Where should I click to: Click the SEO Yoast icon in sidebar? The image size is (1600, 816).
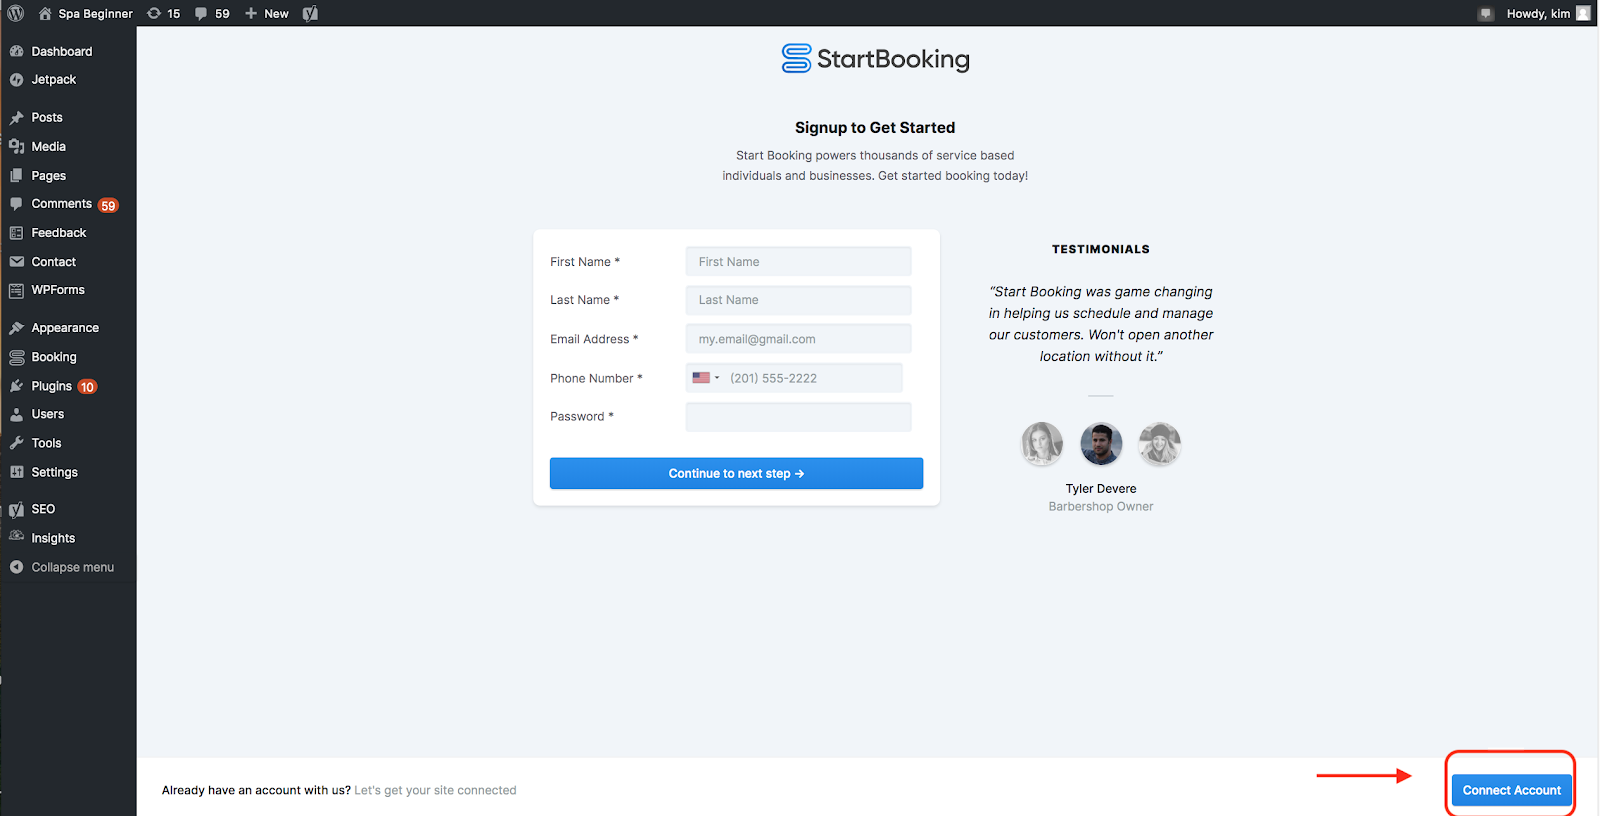(x=16, y=509)
